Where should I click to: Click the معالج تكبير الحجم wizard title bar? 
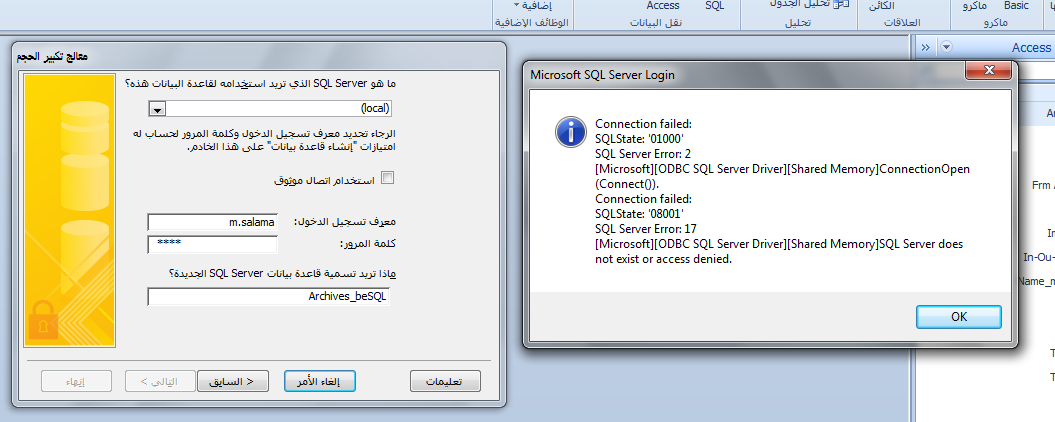click(x=259, y=57)
